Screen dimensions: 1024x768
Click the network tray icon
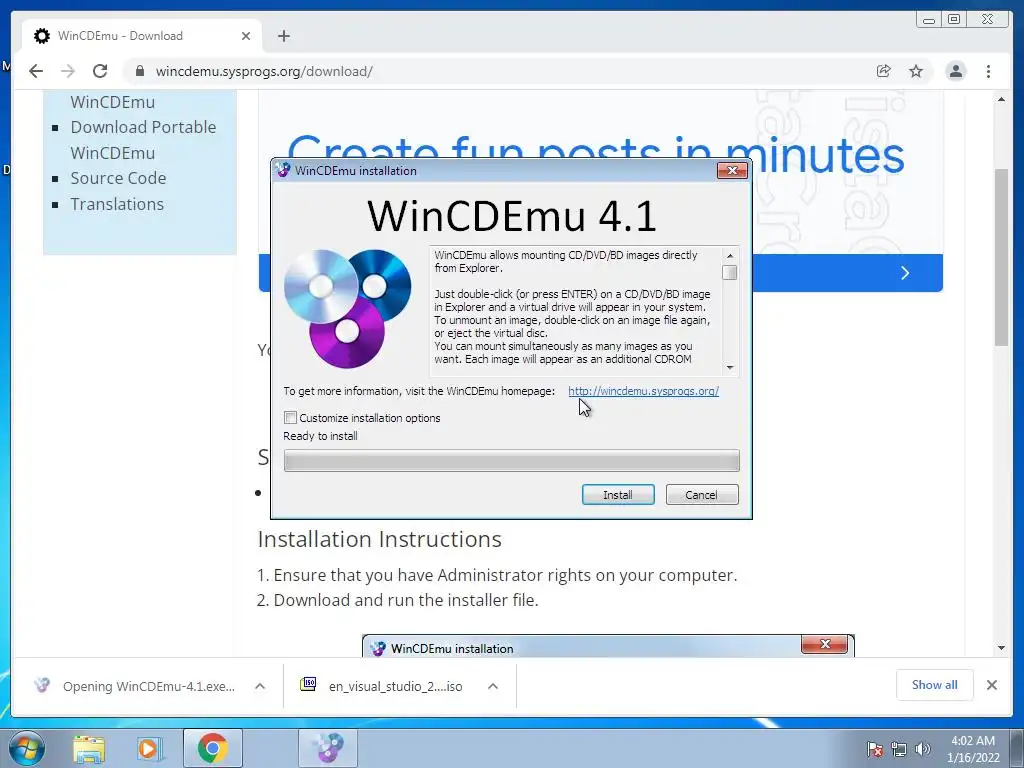pyautogui.click(x=899, y=749)
